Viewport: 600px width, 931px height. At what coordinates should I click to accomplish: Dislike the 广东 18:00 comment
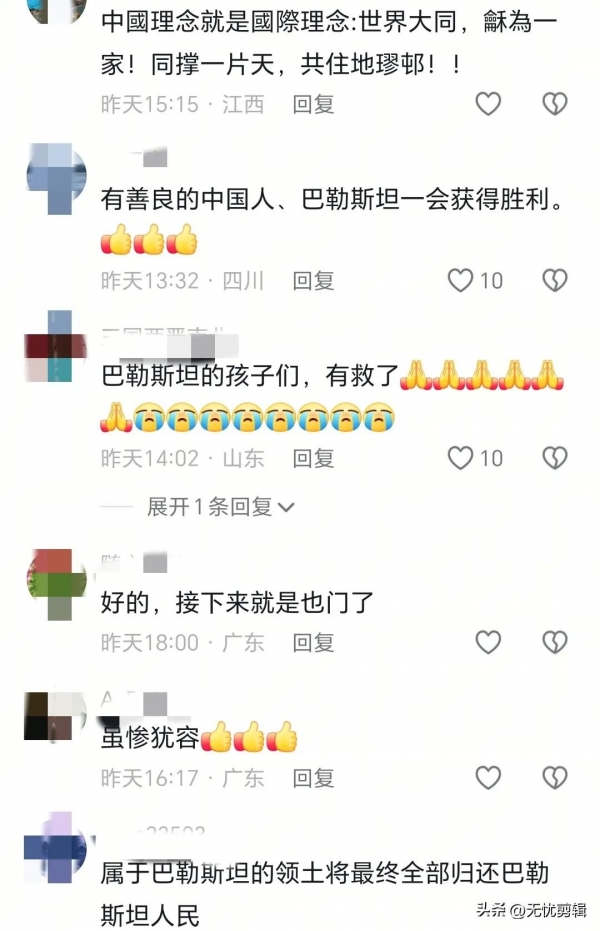coord(554,642)
